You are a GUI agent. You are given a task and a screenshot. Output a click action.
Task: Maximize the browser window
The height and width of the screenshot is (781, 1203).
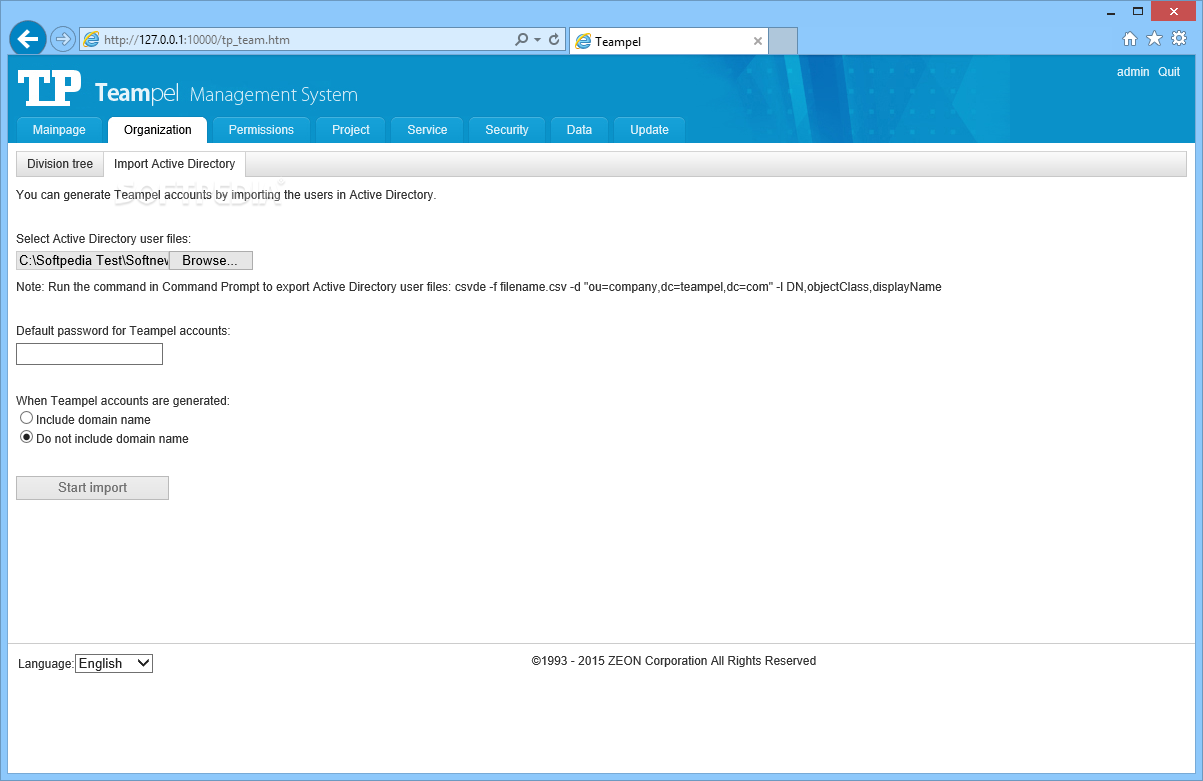tap(1138, 12)
